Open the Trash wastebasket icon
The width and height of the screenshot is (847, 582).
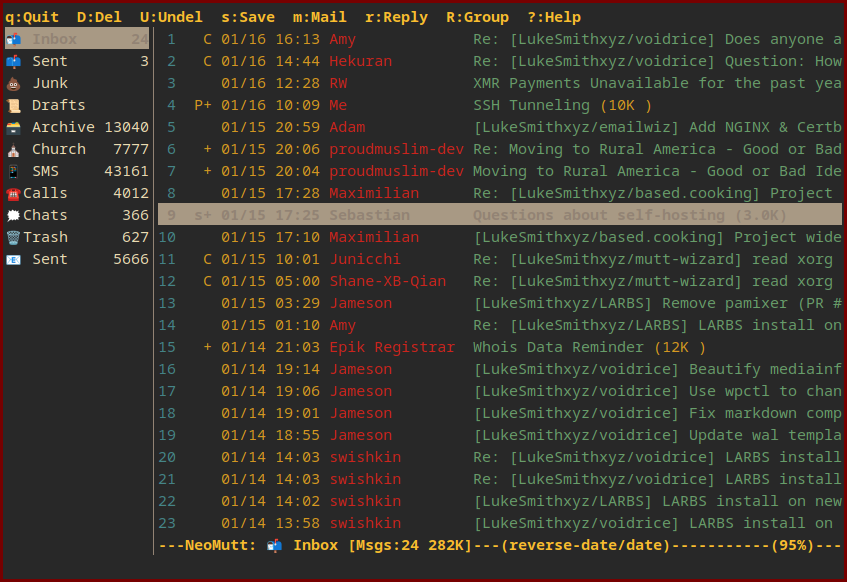point(14,237)
